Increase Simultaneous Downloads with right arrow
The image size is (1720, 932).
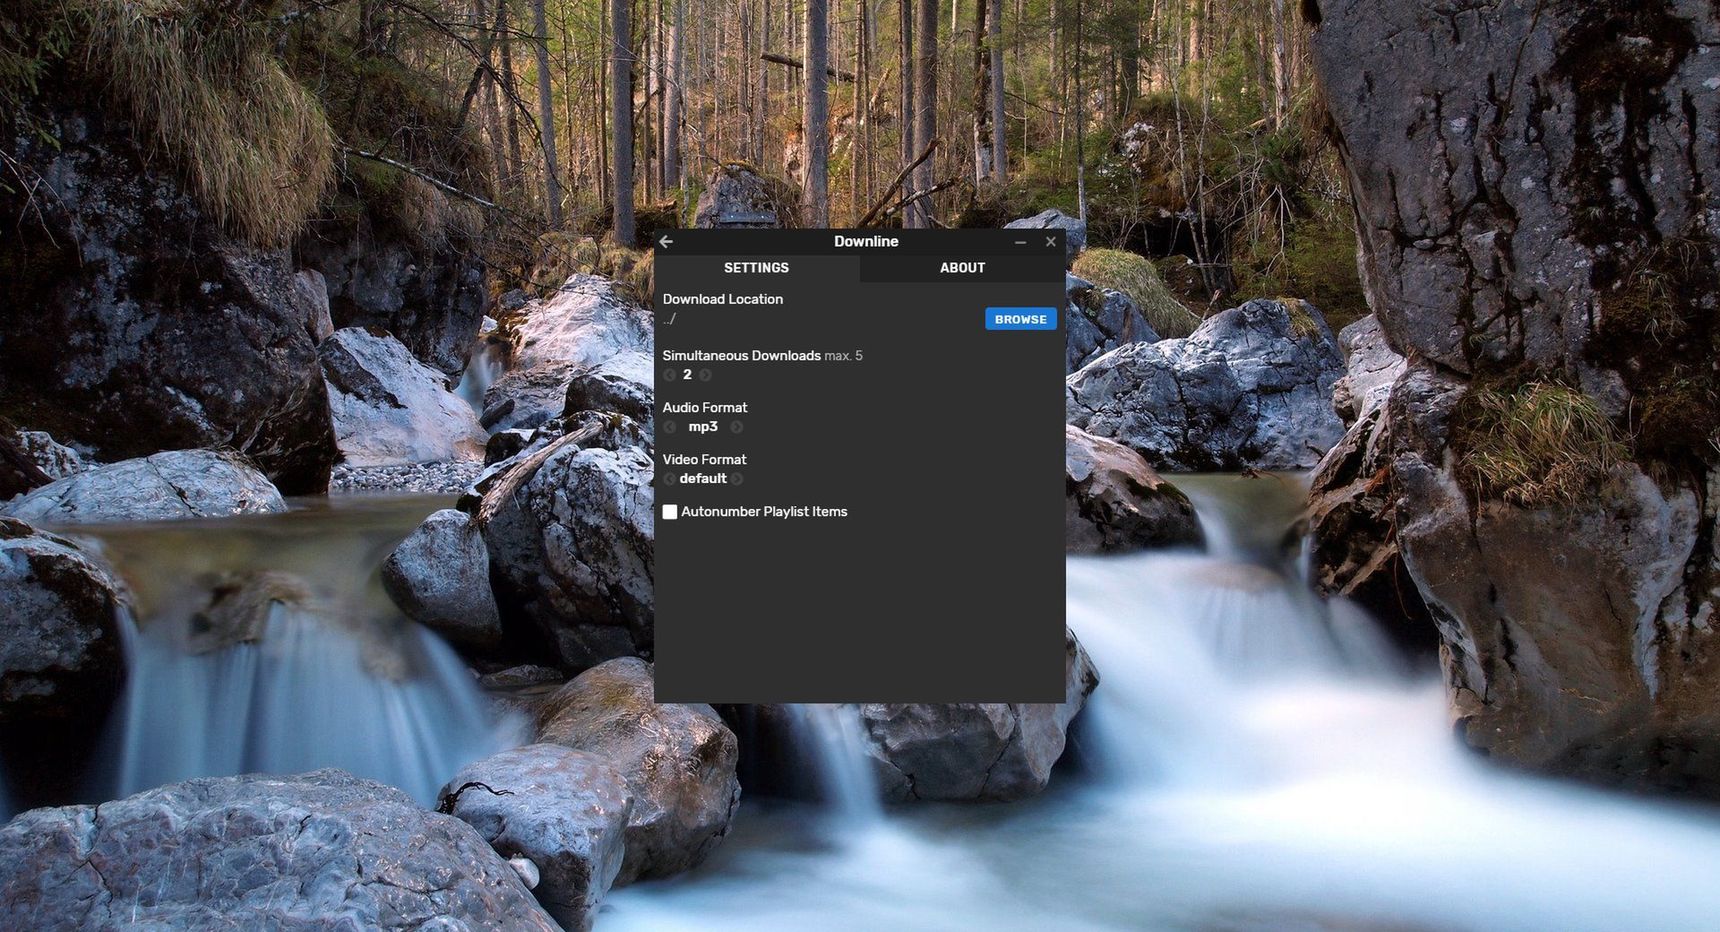705,375
